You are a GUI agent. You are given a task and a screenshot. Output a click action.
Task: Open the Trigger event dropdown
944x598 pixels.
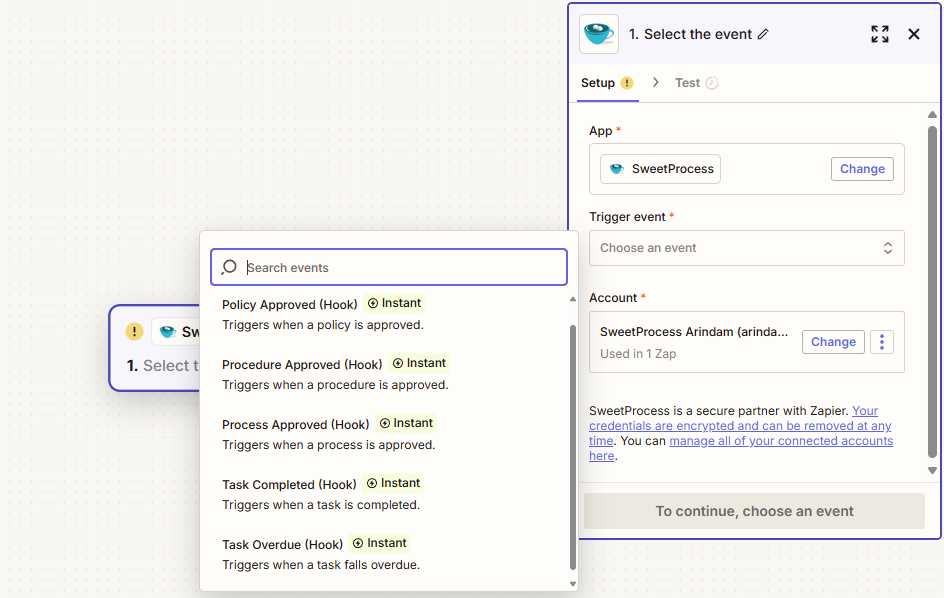[746, 248]
